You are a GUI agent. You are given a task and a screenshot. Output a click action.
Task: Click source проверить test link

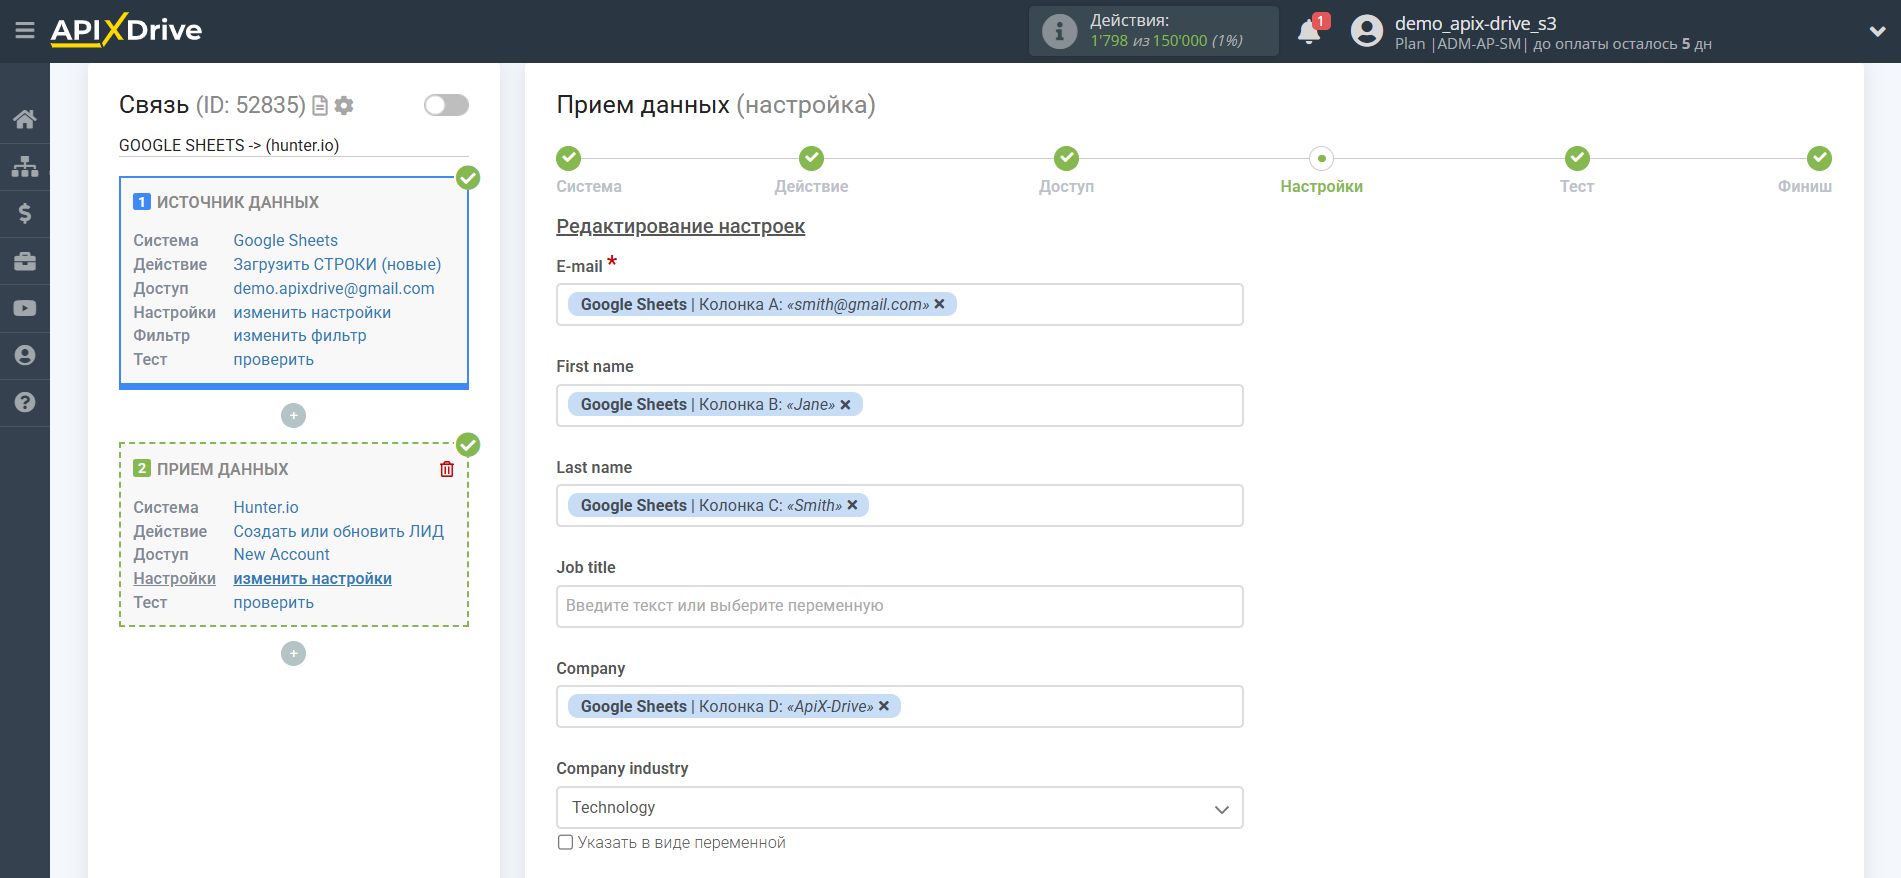click(273, 359)
